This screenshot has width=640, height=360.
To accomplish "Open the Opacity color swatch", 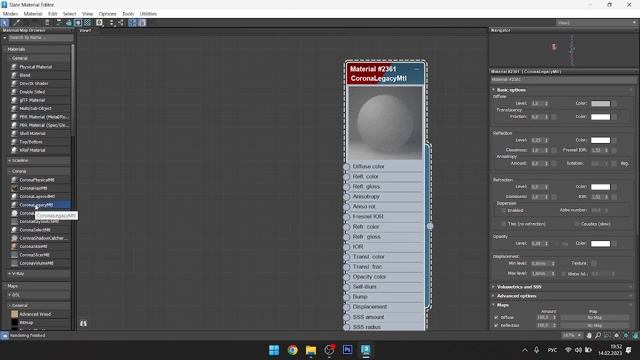I will [x=600, y=244].
